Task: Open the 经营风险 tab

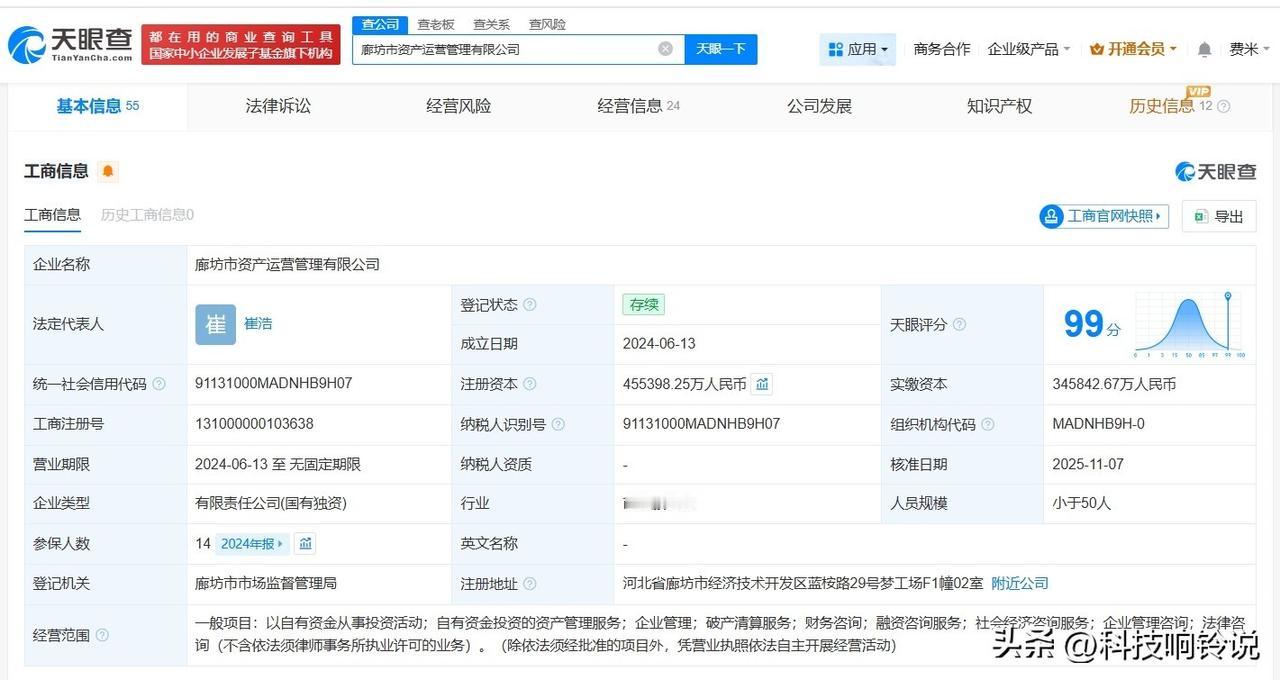Action: (x=458, y=106)
